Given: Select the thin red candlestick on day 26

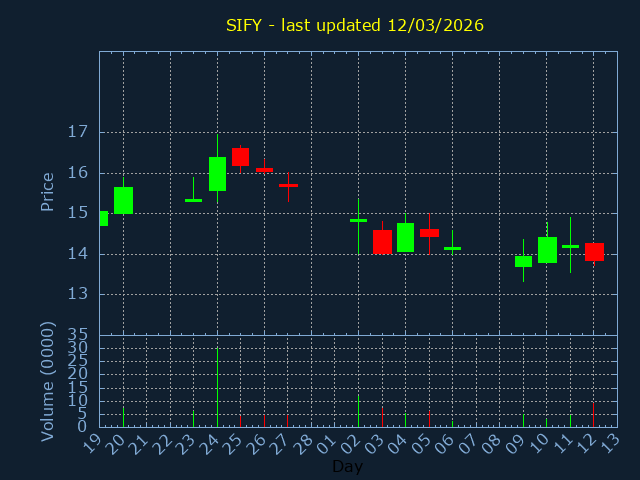Looking at the screenshot, I should coord(264,170).
